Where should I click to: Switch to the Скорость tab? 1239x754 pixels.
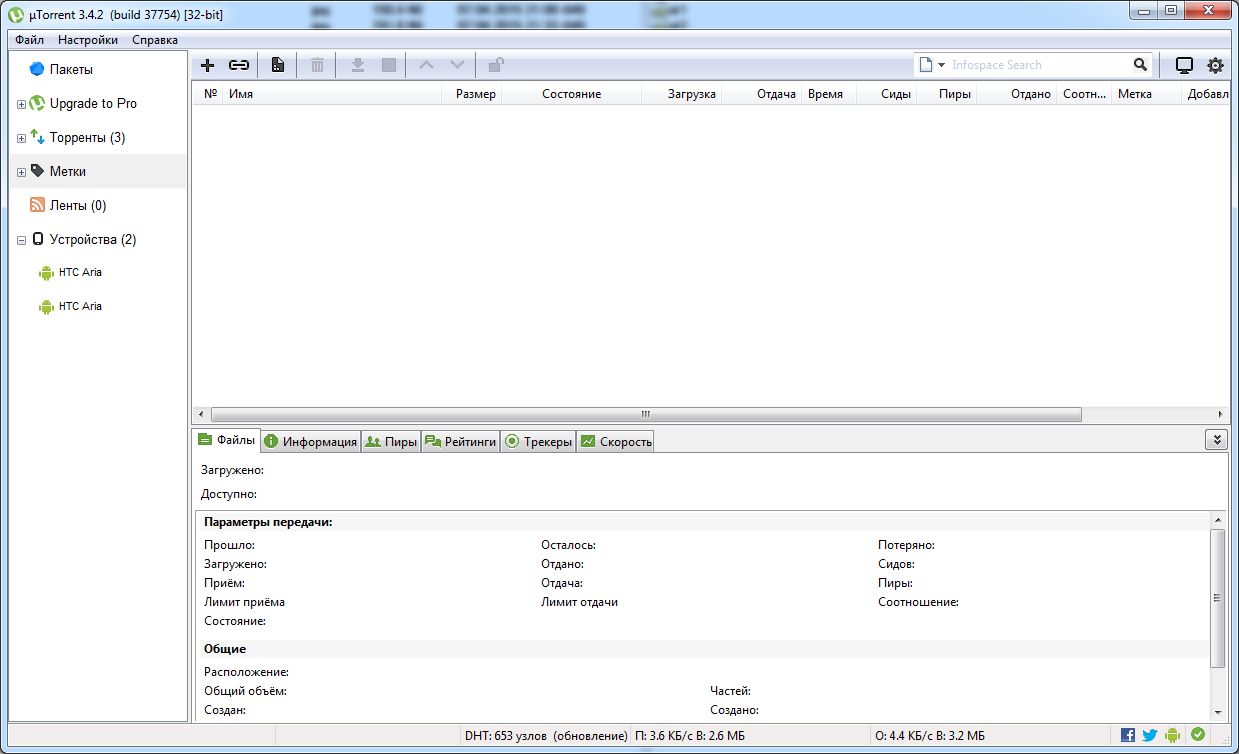click(615, 441)
